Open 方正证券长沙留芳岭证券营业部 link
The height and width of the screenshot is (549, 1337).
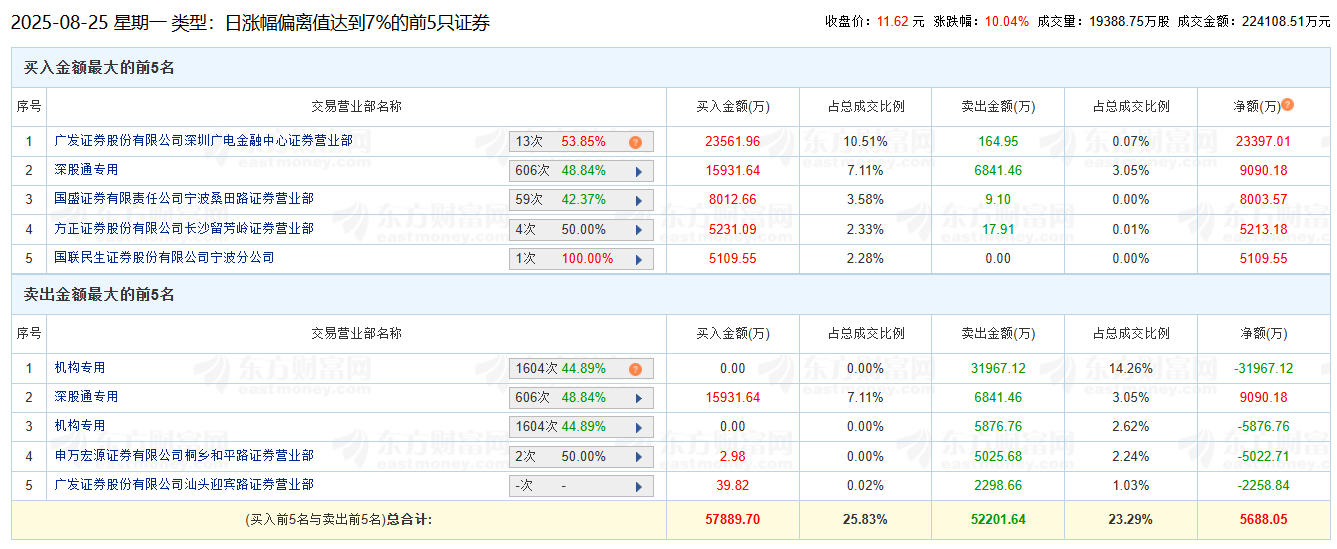click(184, 228)
